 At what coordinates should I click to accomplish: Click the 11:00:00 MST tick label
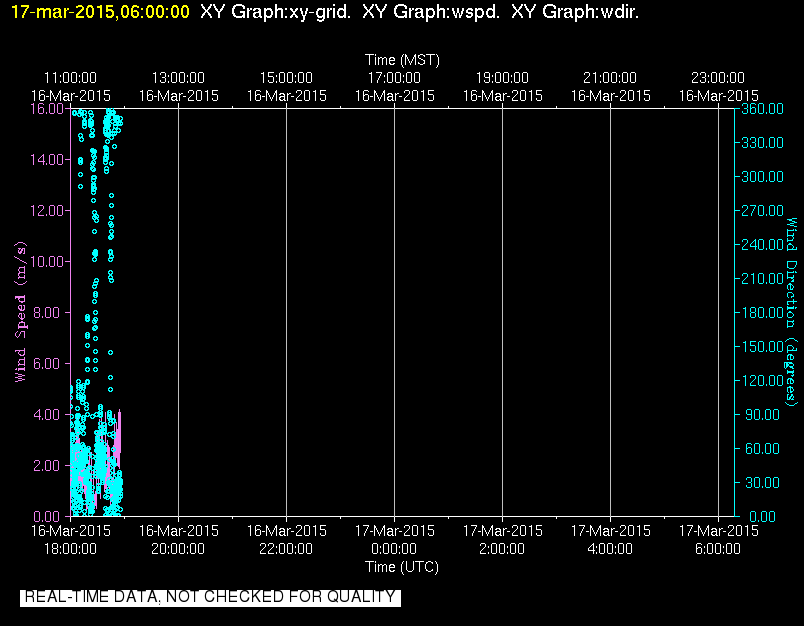tap(70, 78)
